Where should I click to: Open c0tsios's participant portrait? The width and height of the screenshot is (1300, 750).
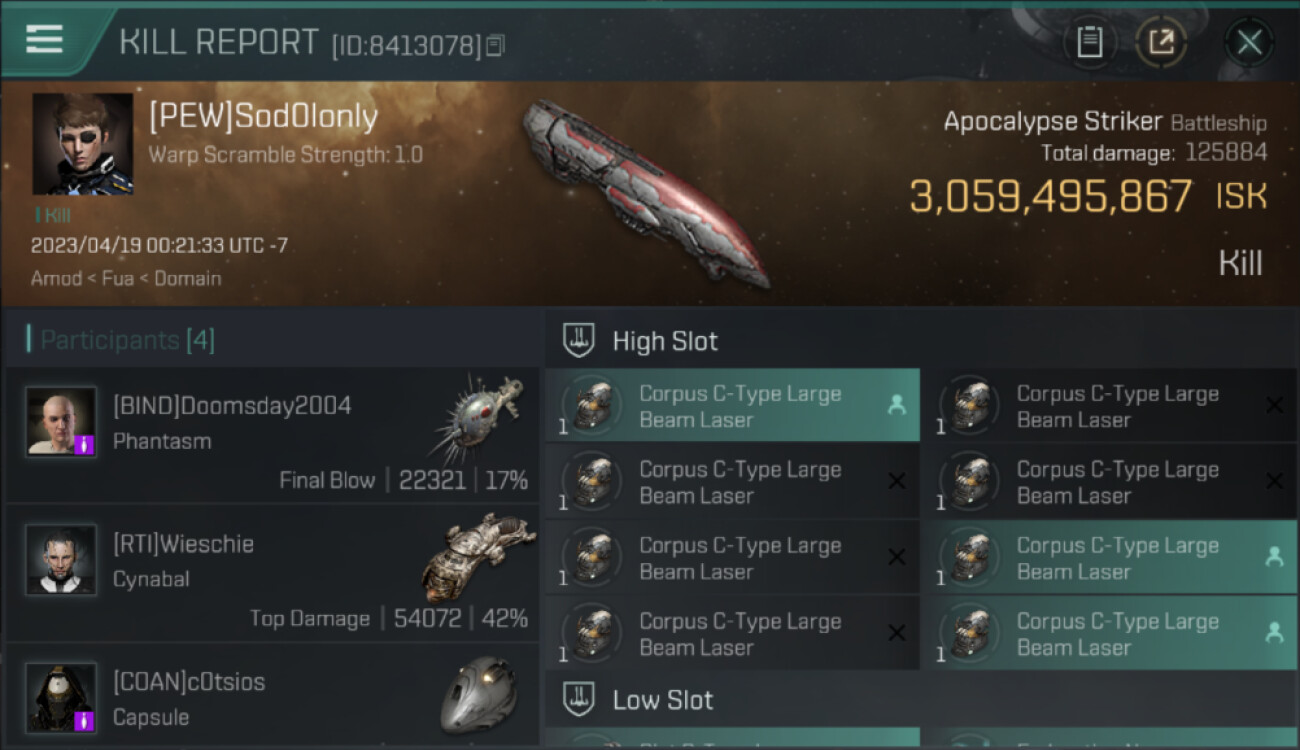(x=62, y=698)
